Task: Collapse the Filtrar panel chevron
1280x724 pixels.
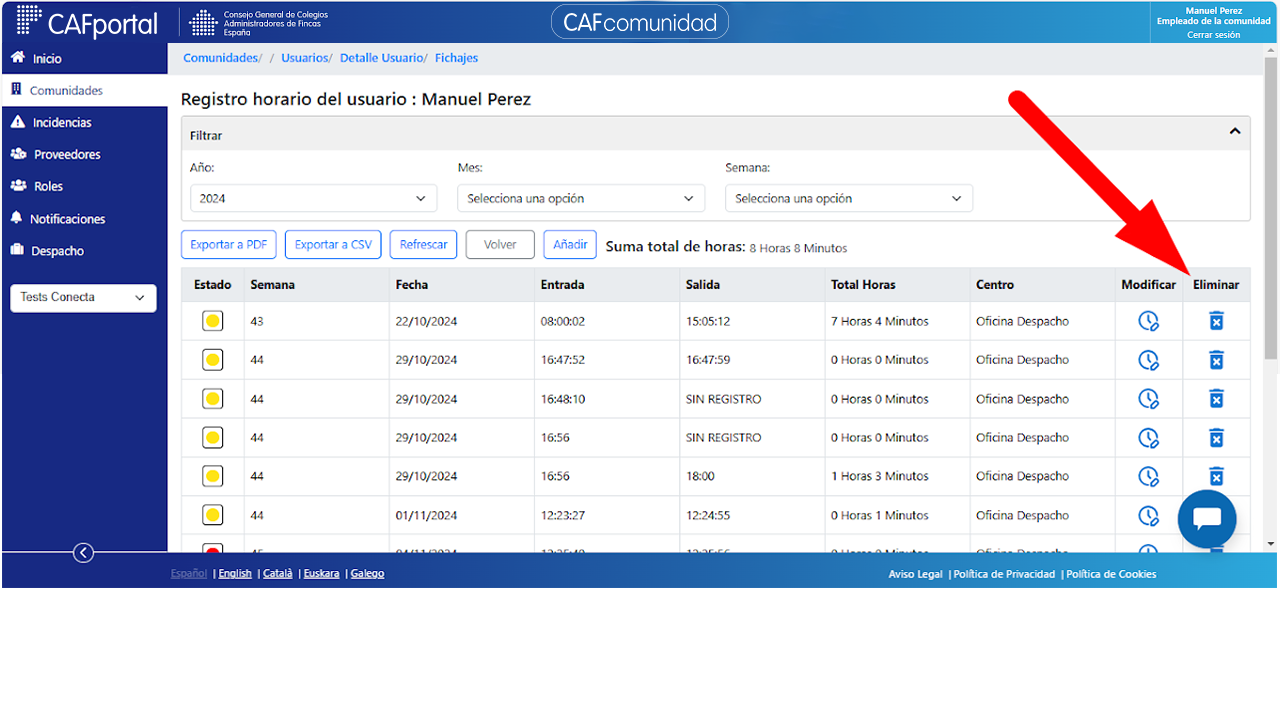Action: click(x=1235, y=132)
